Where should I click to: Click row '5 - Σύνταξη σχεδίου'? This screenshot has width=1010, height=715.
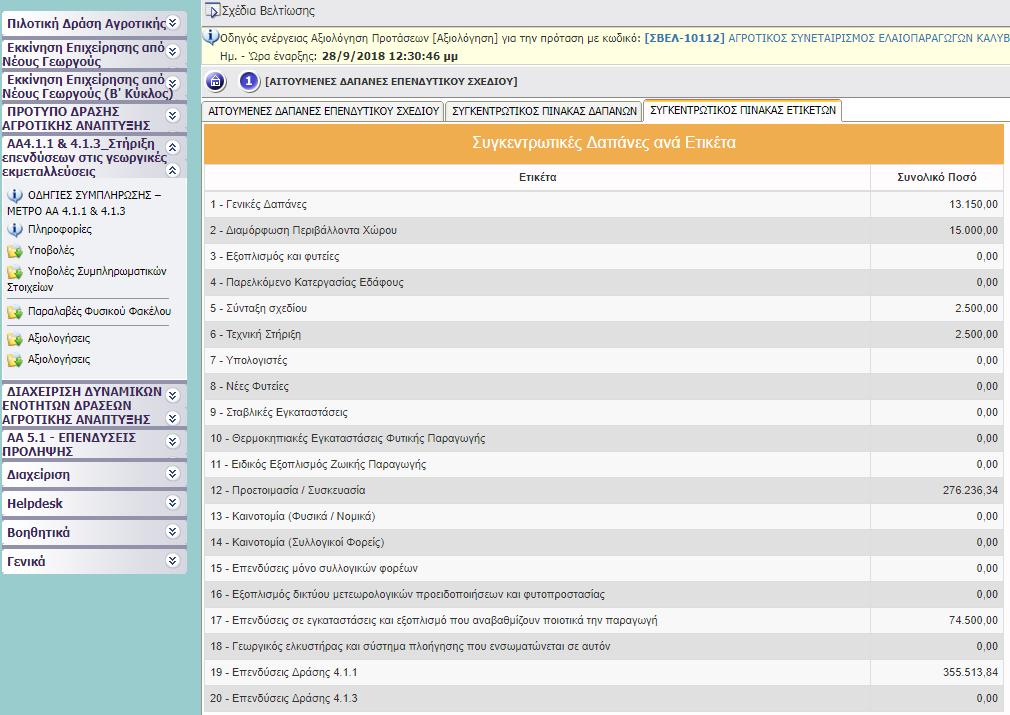pyautogui.click(x=604, y=308)
